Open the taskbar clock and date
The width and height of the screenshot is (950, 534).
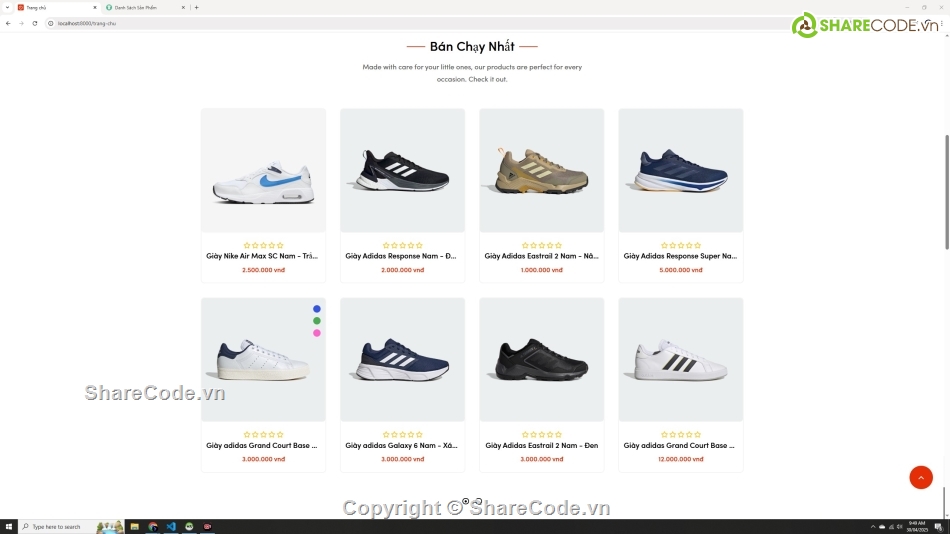tap(917, 527)
